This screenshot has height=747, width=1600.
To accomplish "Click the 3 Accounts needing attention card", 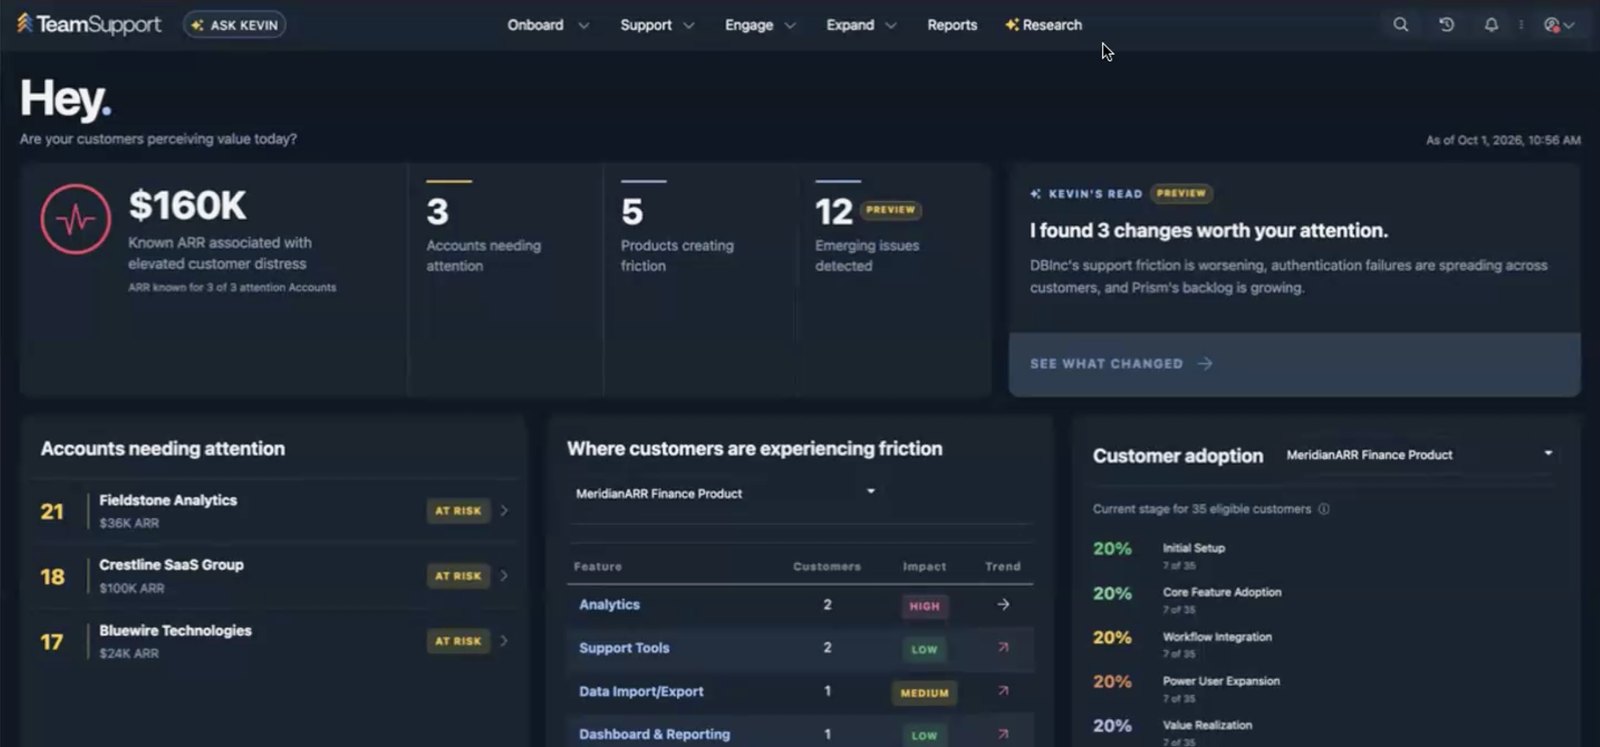I will click(505, 280).
